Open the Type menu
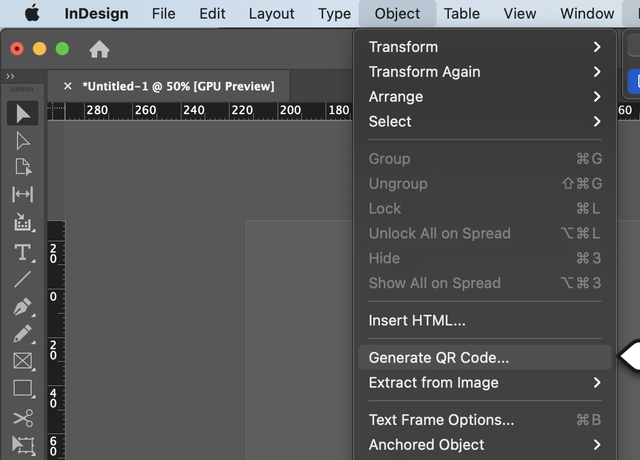This screenshot has width=640, height=460. (x=334, y=13)
